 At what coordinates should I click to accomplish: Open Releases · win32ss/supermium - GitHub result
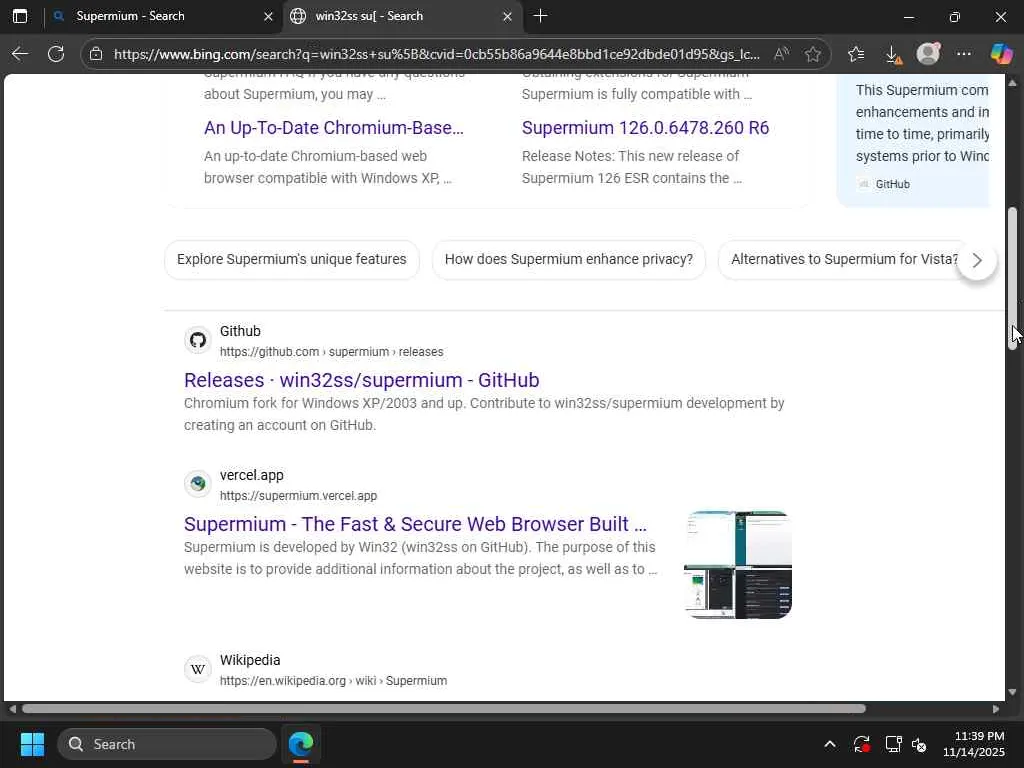361,380
